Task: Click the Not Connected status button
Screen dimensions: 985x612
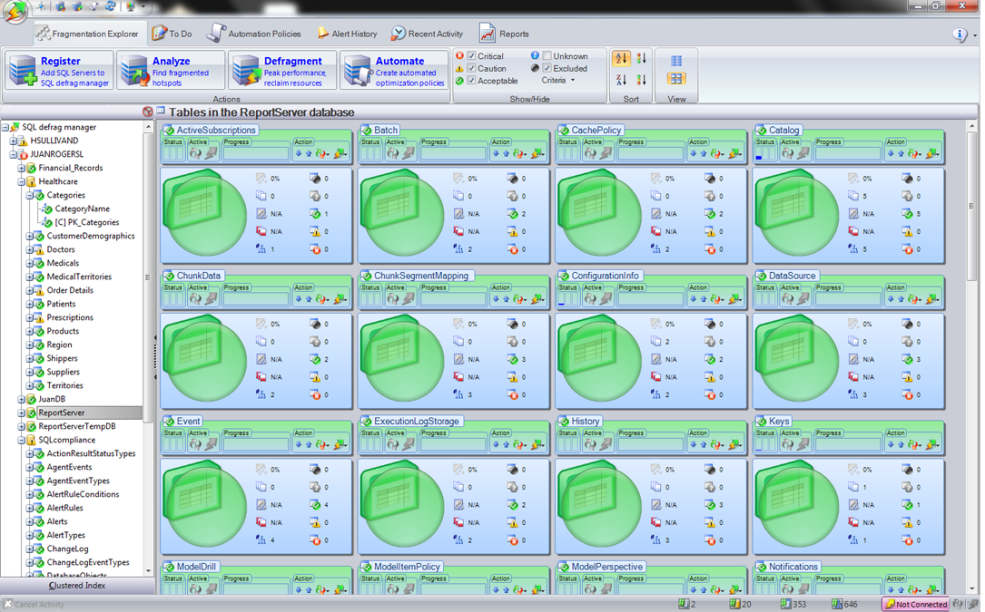Action: [915, 604]
